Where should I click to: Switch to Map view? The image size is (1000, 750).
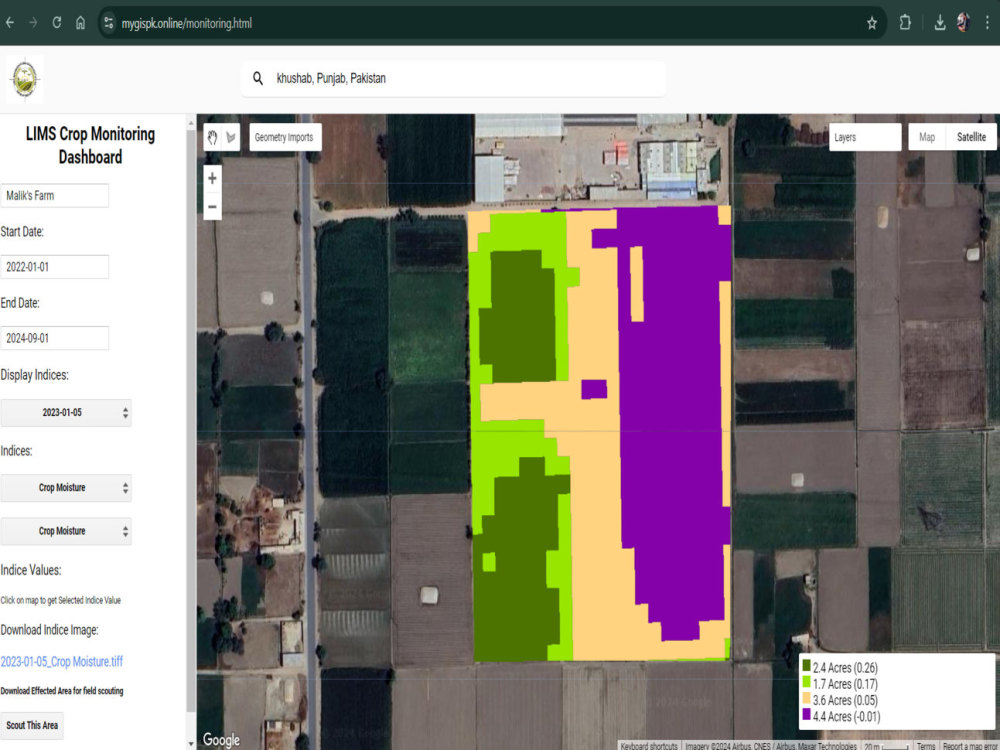click(927, 137)
